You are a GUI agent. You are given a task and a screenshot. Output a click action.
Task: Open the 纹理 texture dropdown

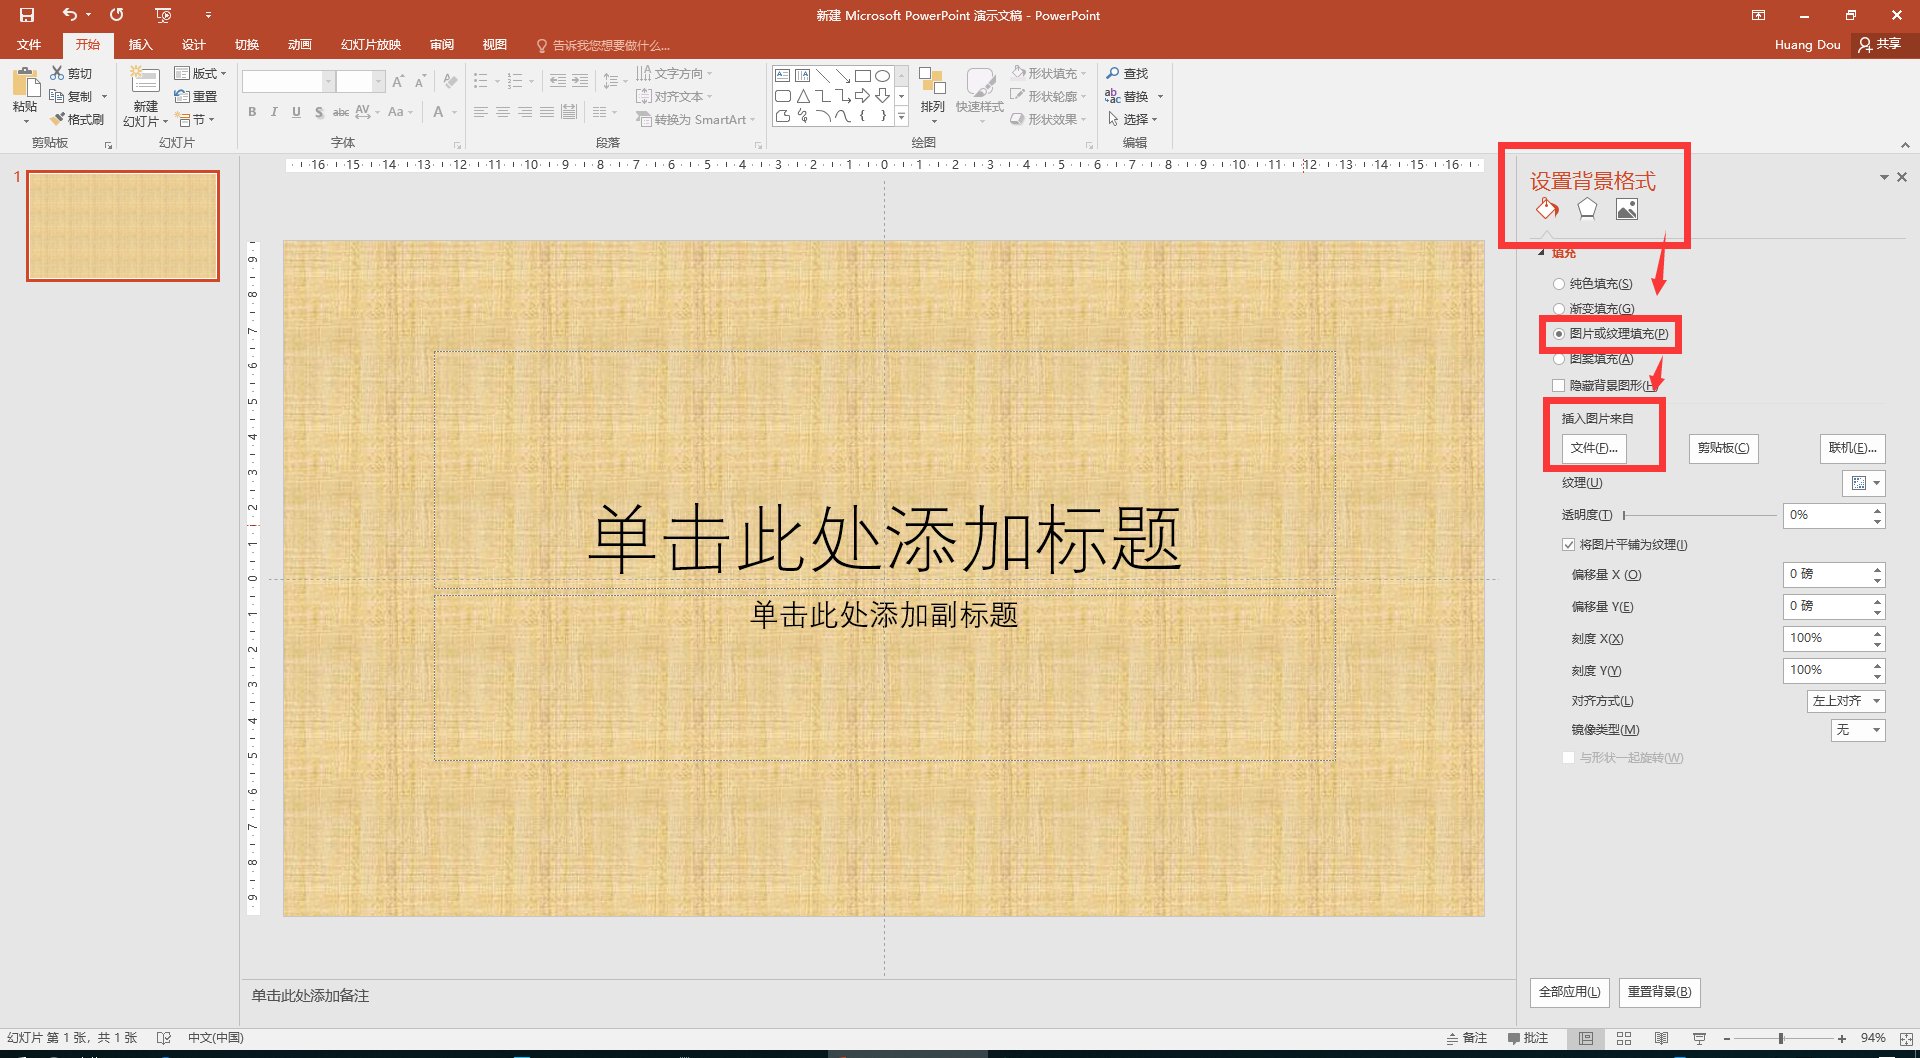(1863, 483)
